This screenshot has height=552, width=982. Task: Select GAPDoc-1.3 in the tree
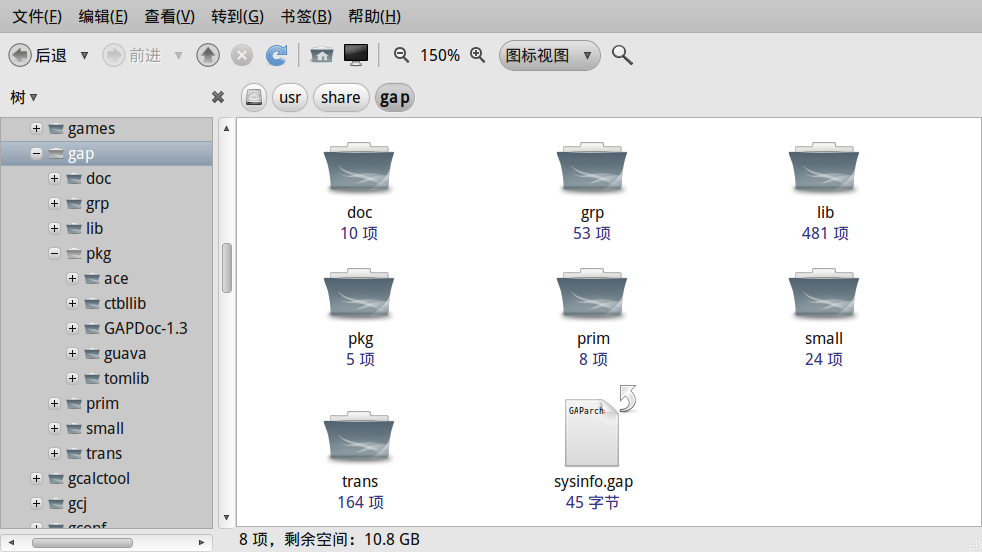(145, 329)
